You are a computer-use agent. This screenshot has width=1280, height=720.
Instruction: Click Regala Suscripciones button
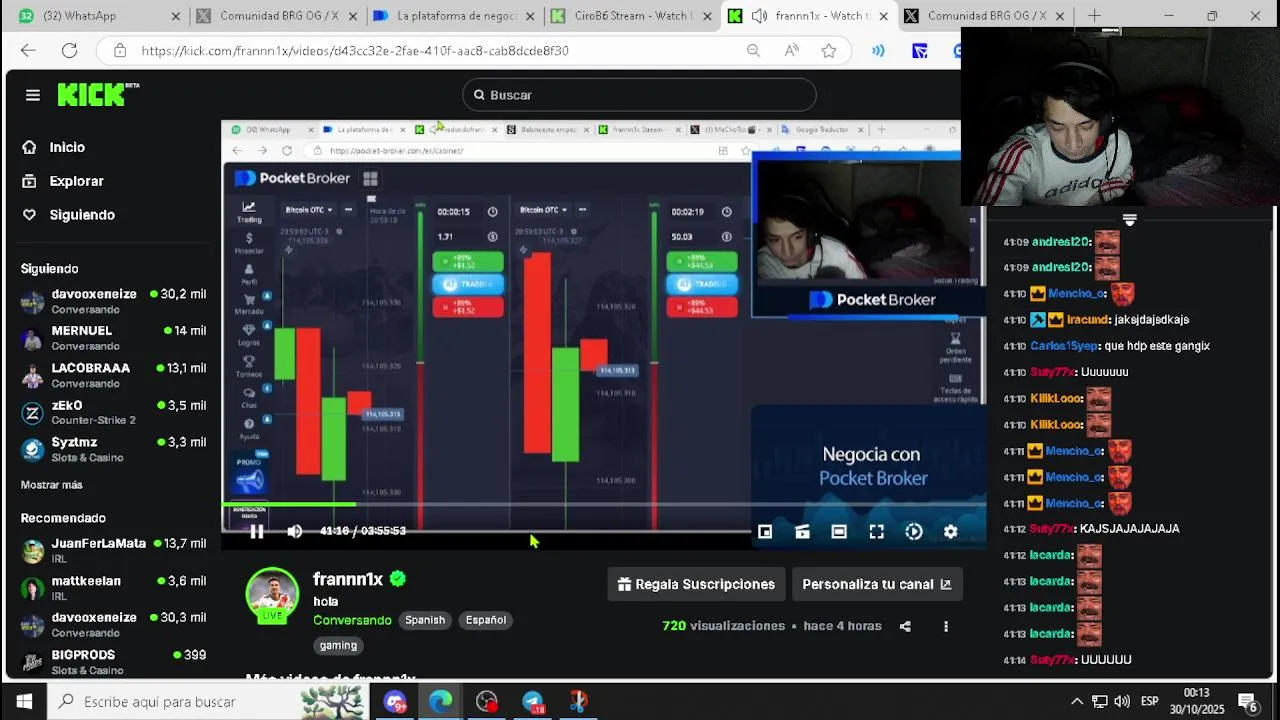click(697, 584)
